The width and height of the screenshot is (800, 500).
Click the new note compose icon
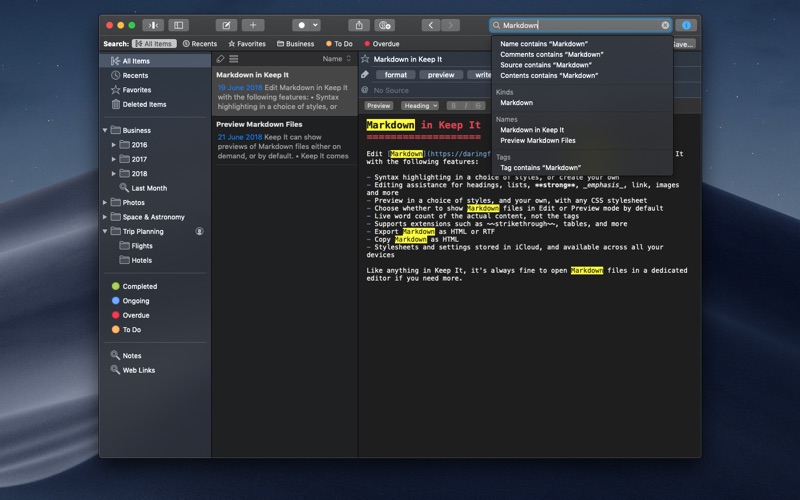(x=227, y=25)
